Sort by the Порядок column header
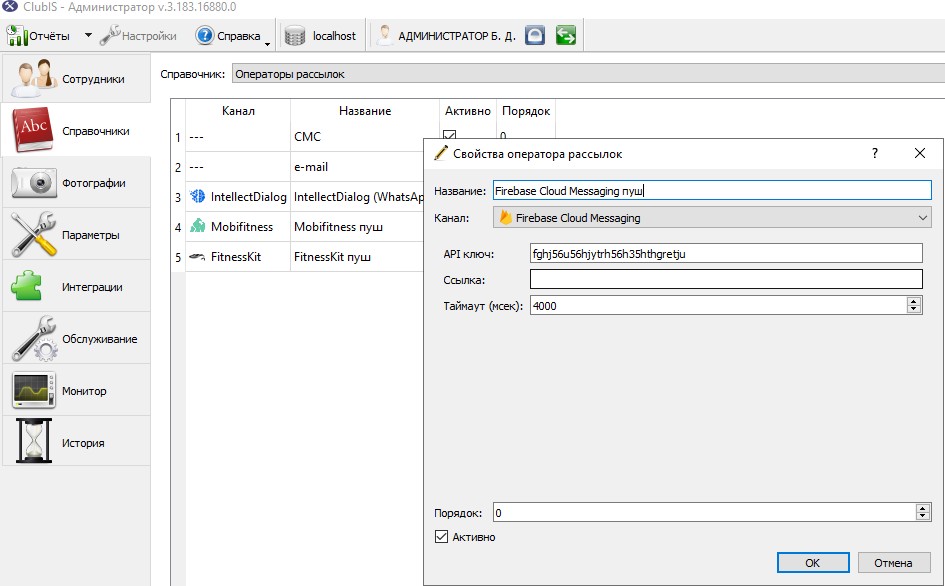 (526, 111)
